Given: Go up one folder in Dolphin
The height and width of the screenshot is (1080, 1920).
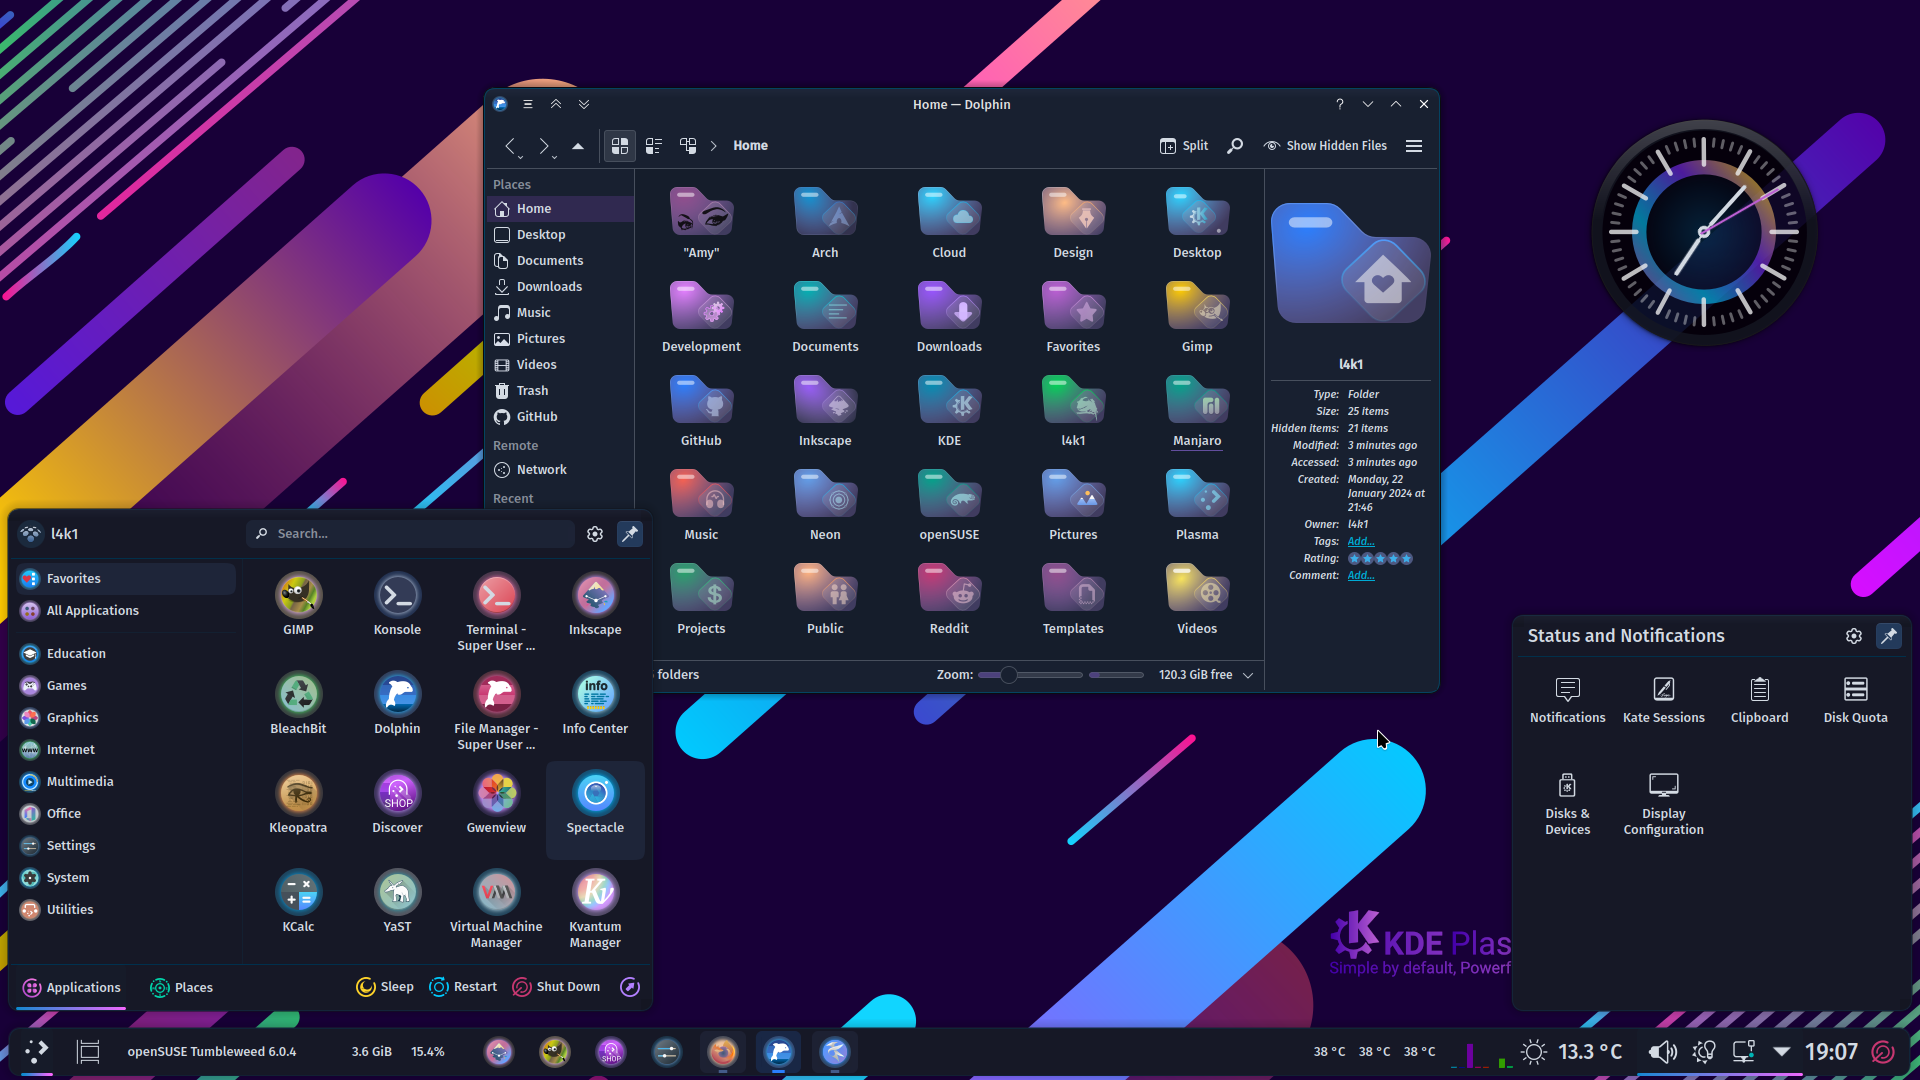Looking at the screenshot, I should pos(578,146).
